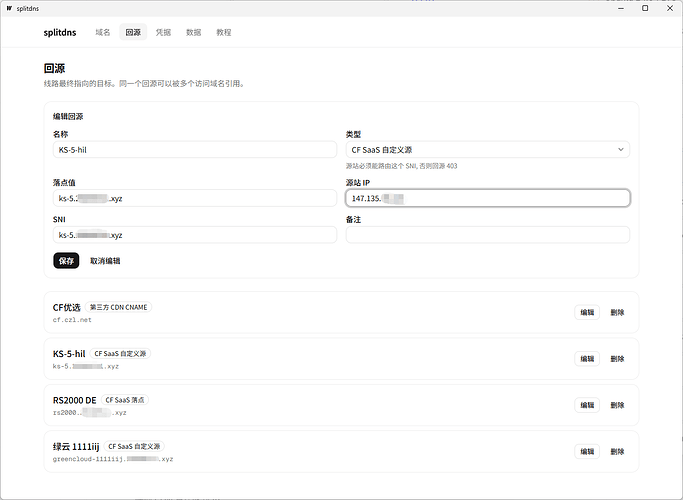Viewport: 683px width, 500px height.
Task: Maximize the splitdns window
Action: tap(645, 8)
